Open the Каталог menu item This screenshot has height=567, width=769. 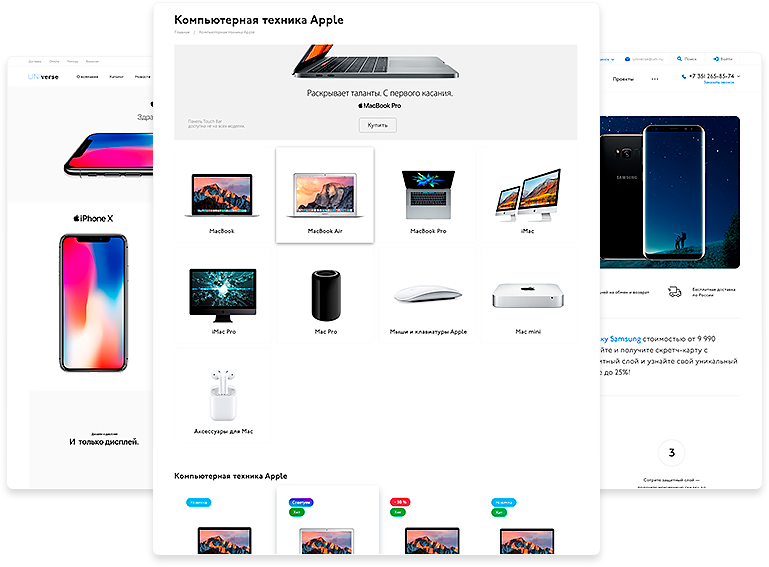(x=116, y=77)
